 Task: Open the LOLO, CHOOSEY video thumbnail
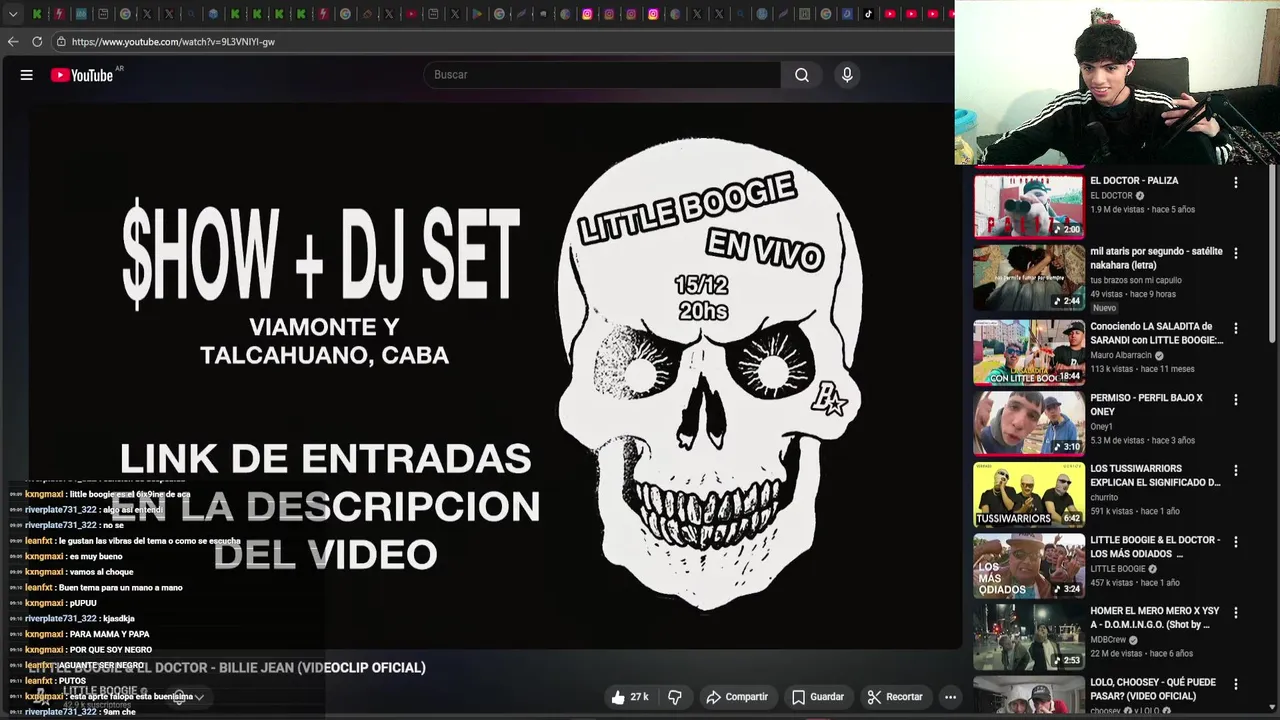tap(1029, 696)
